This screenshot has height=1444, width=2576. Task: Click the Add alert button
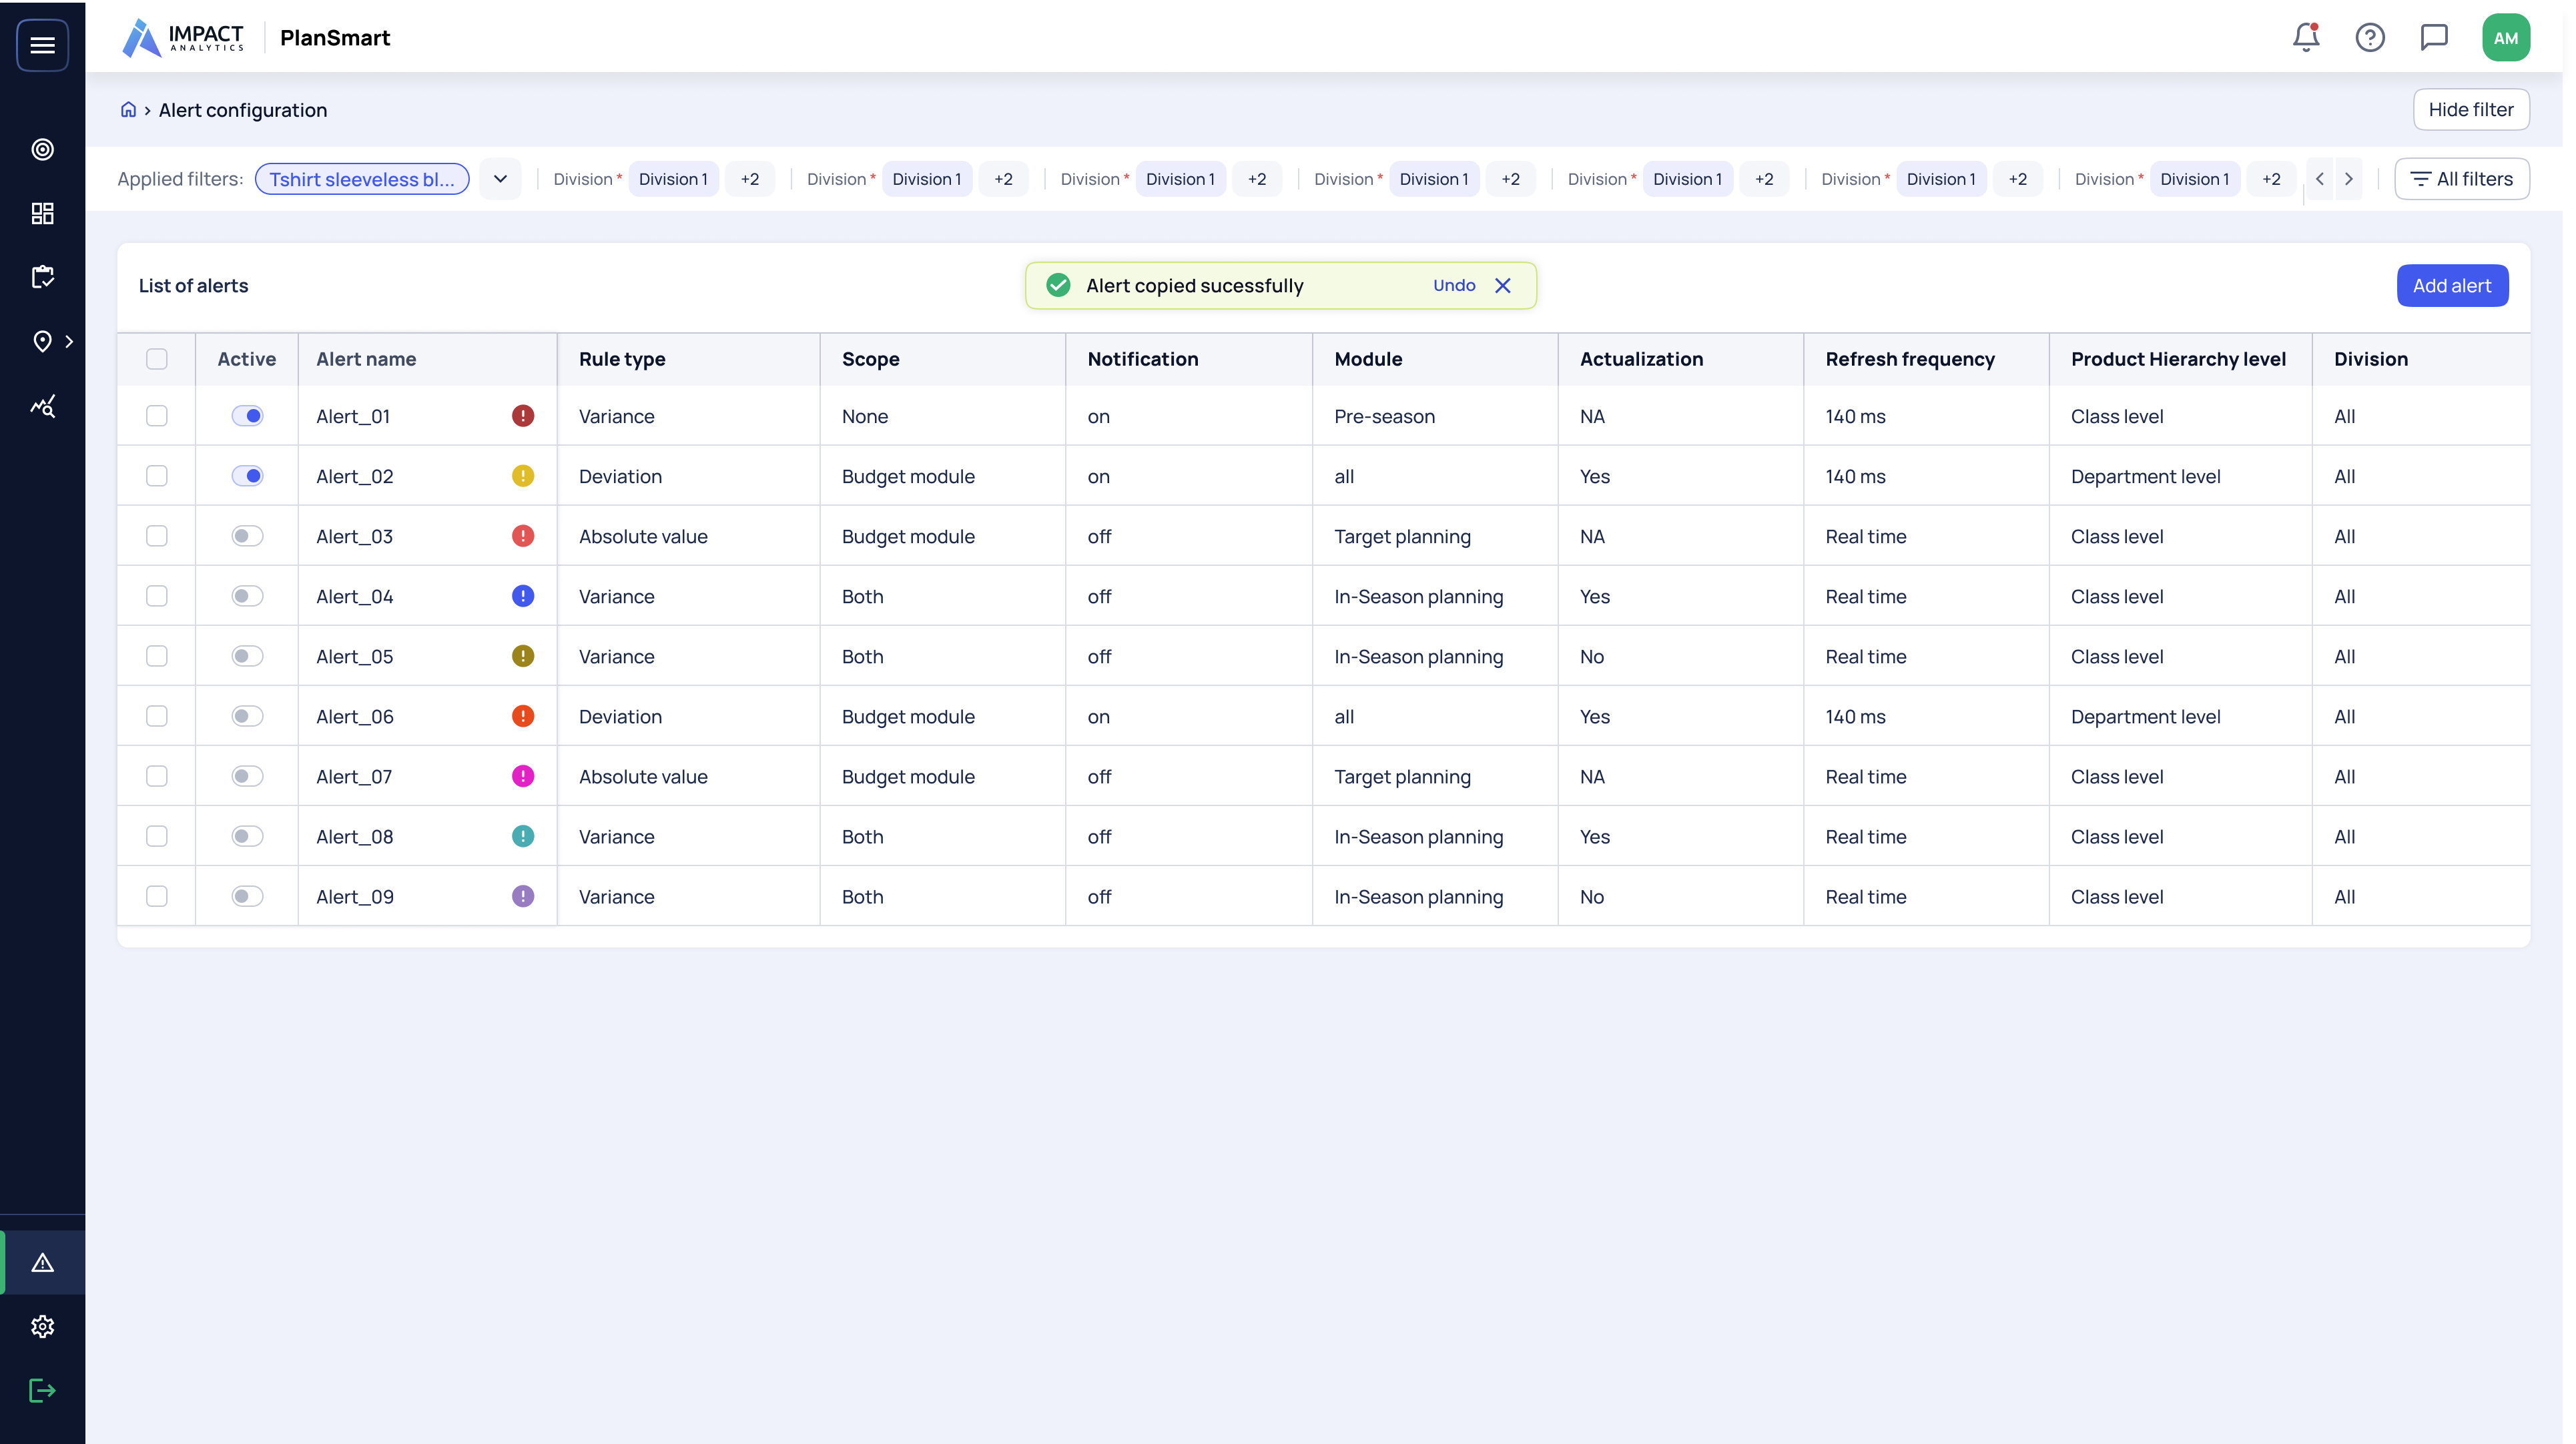click(x=2452, y=286)
